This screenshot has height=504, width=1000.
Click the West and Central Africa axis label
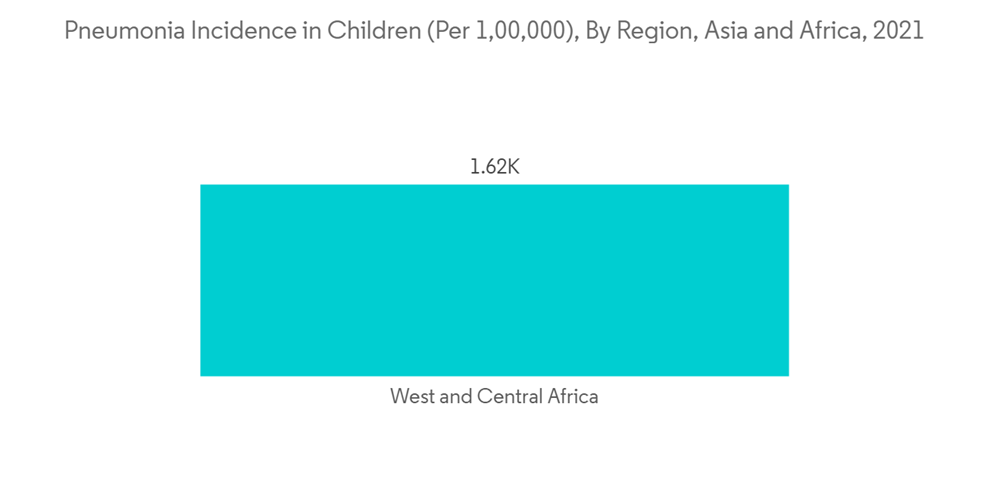coord(494,397)
